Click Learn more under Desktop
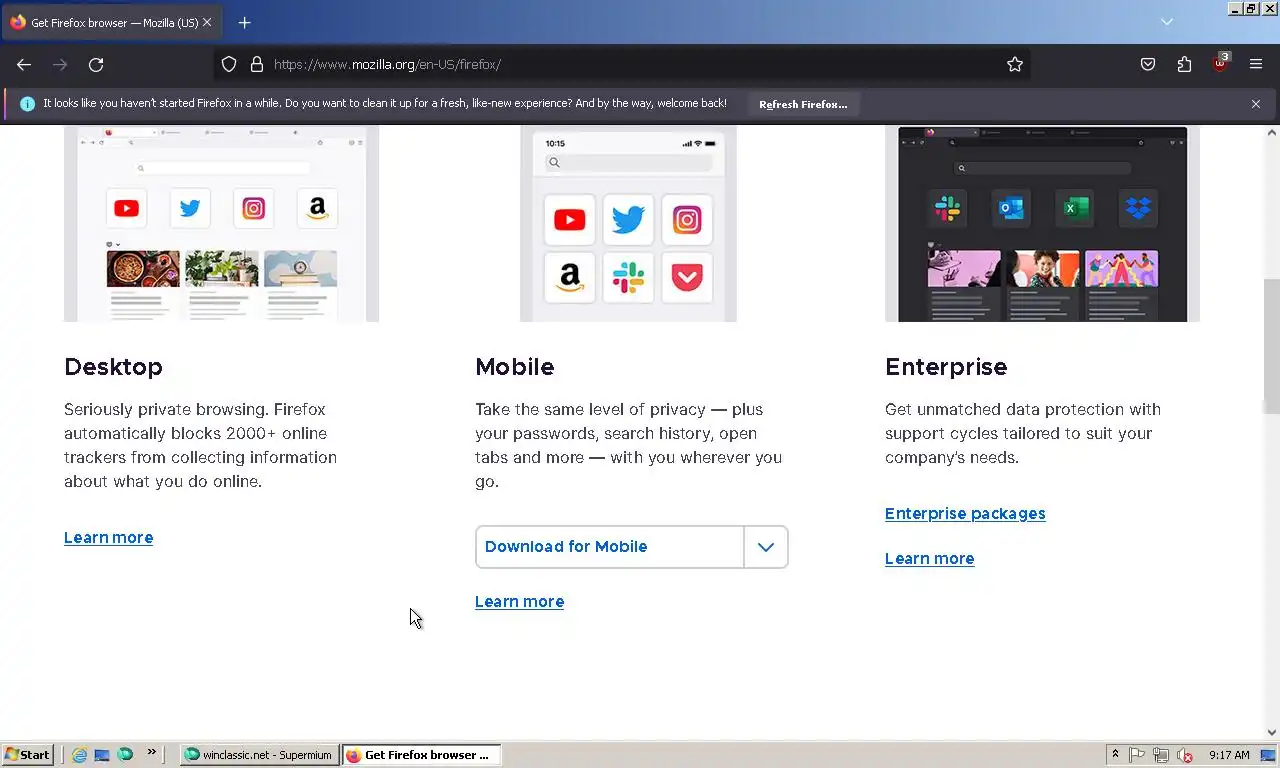Image resolution: width=1280 pixels, height=768 pixels. (x=108, y=538)
